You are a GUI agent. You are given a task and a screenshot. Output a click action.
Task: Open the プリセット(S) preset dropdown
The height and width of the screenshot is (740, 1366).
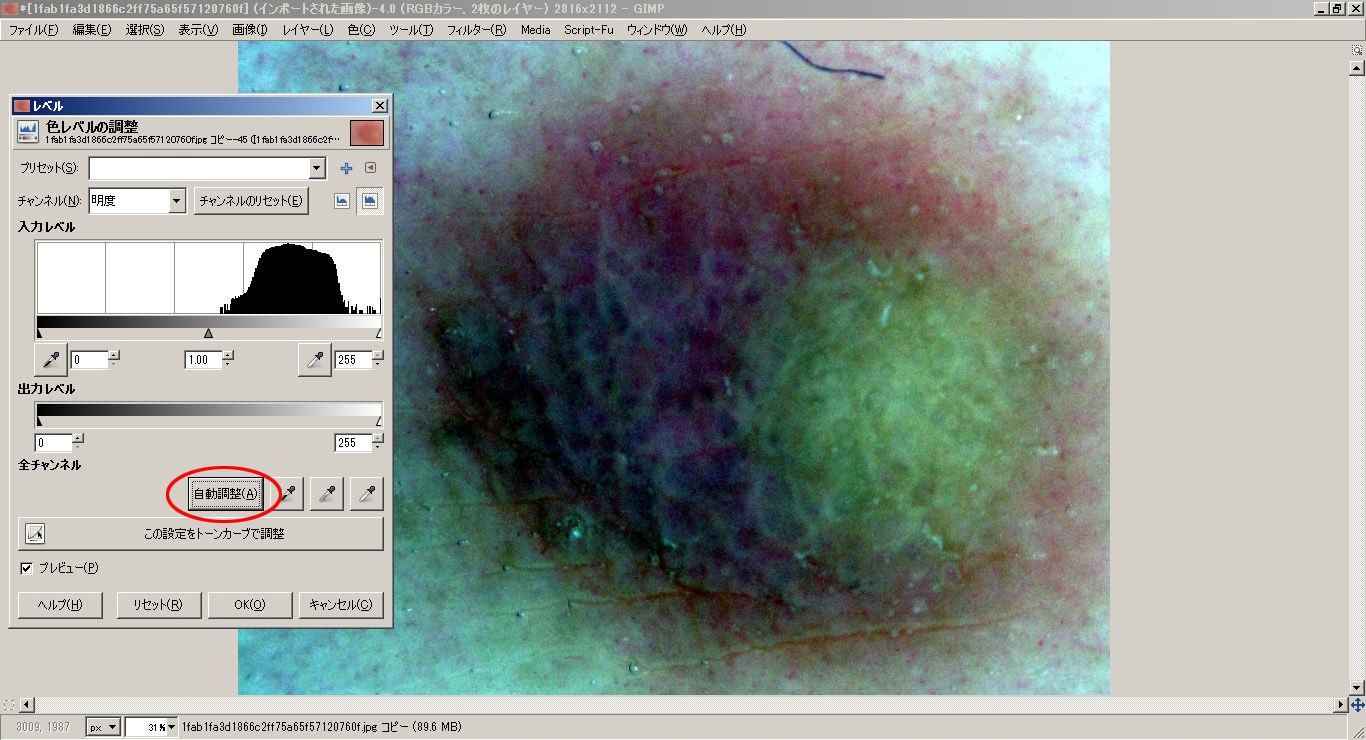[x=207, y=168]
